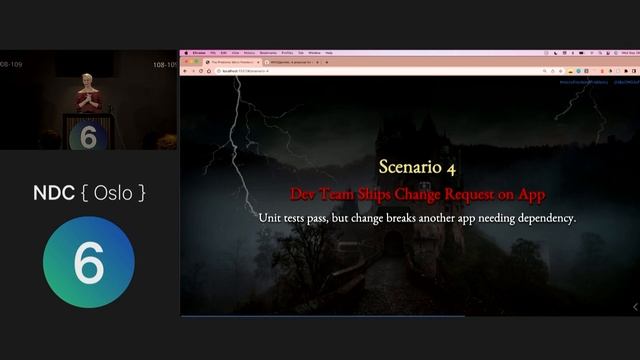Click "Dev Team Ships Change Request on App"

[x=417, y=194]
